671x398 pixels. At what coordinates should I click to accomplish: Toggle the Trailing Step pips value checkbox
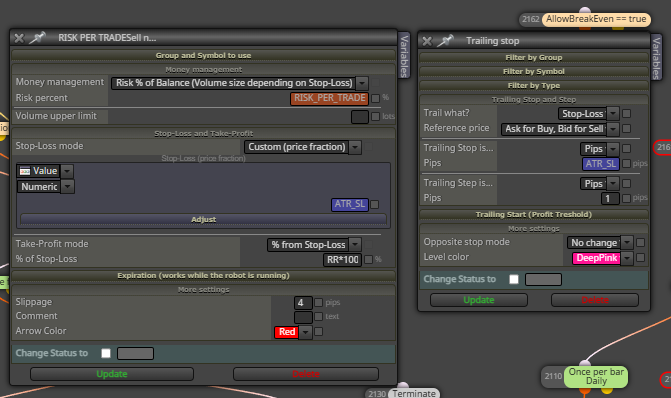coord(626,198)
